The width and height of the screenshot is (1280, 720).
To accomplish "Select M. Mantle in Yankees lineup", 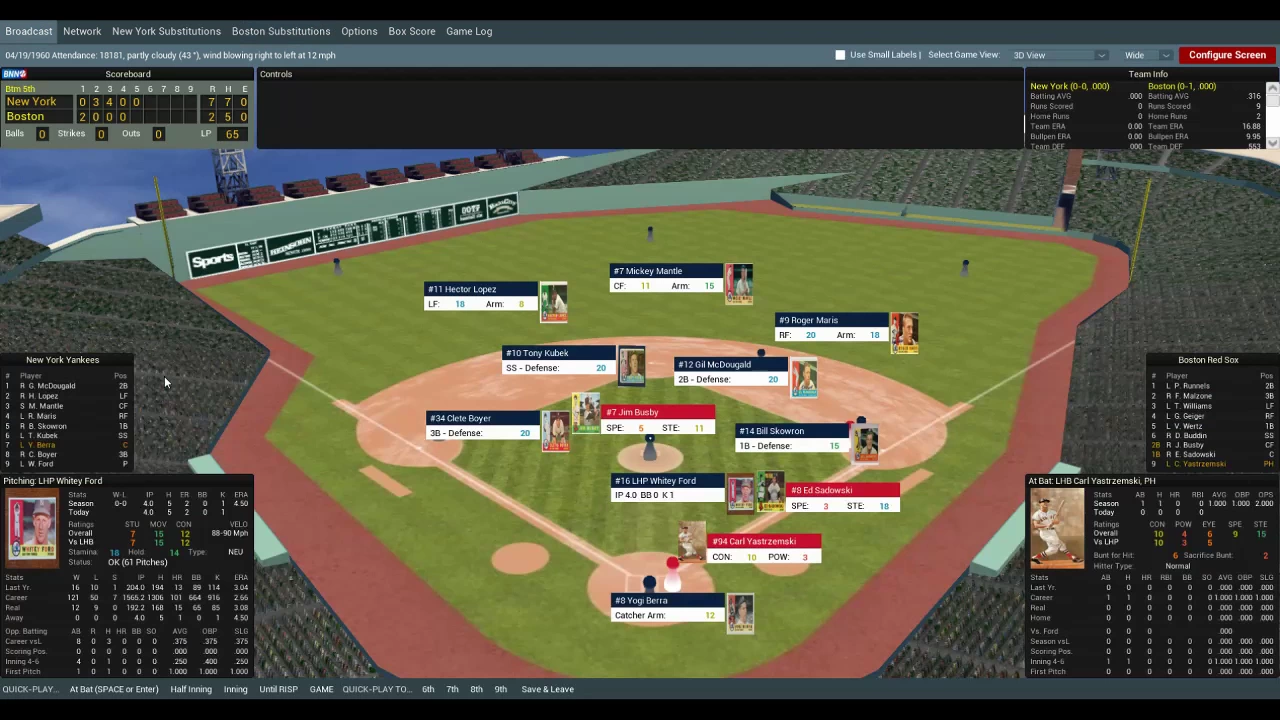I will pyautogui.click(x=65, y=406).
